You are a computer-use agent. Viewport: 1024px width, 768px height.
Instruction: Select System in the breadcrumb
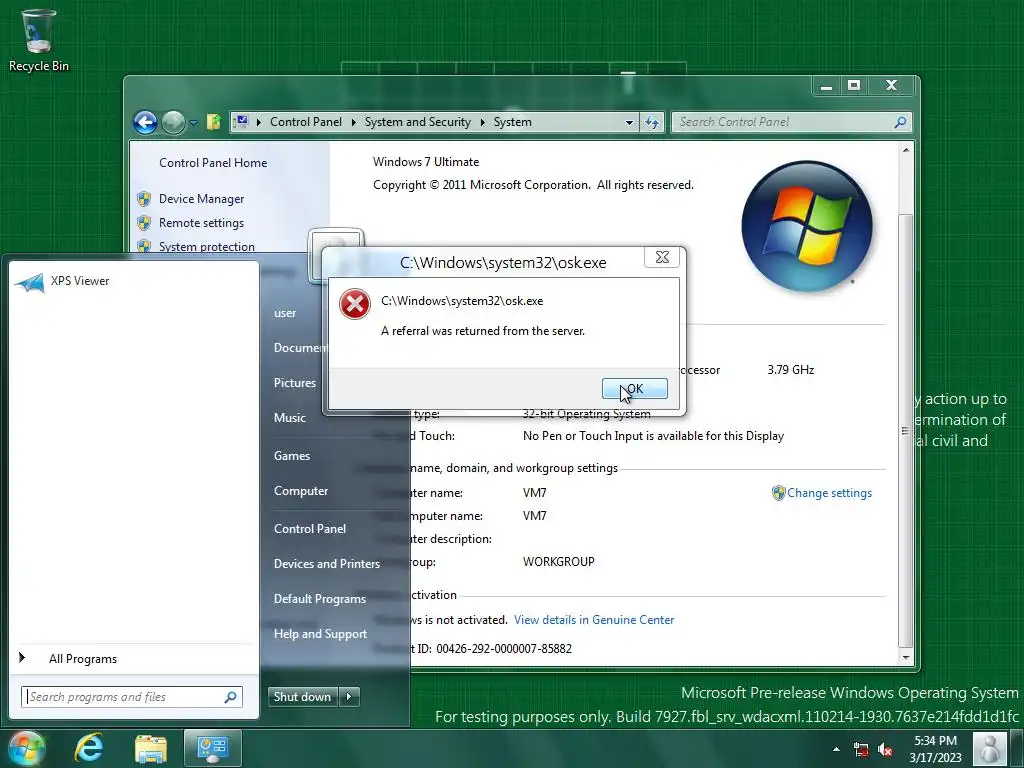(x=513, y=122)
